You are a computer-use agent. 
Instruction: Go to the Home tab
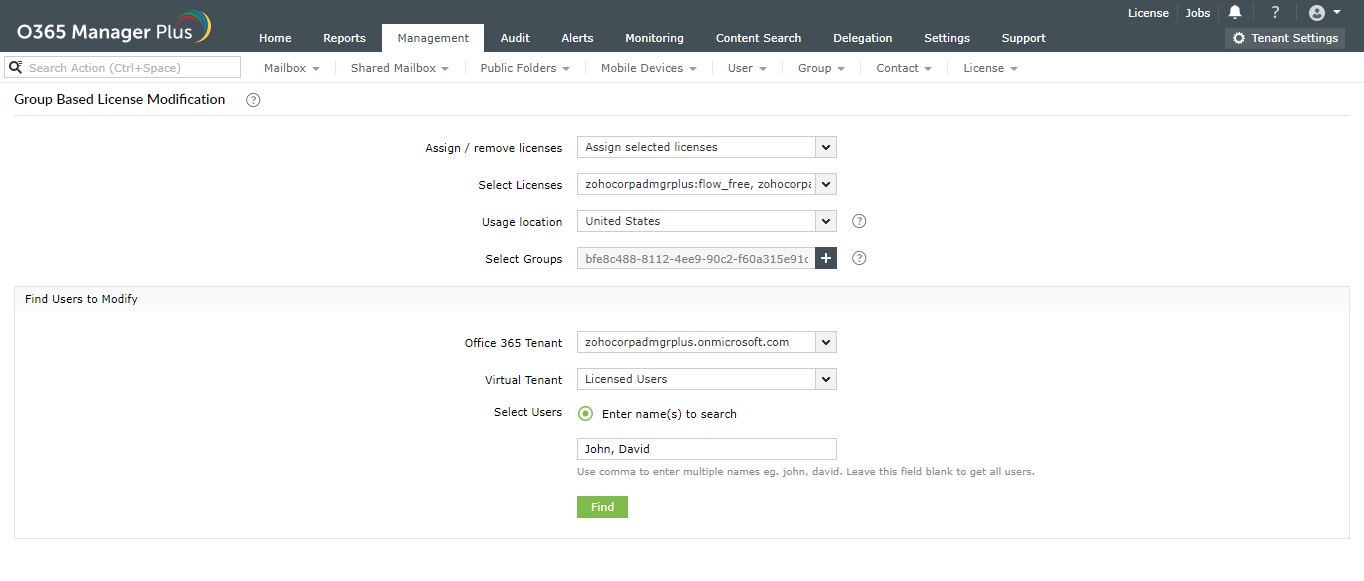(275, 38)
